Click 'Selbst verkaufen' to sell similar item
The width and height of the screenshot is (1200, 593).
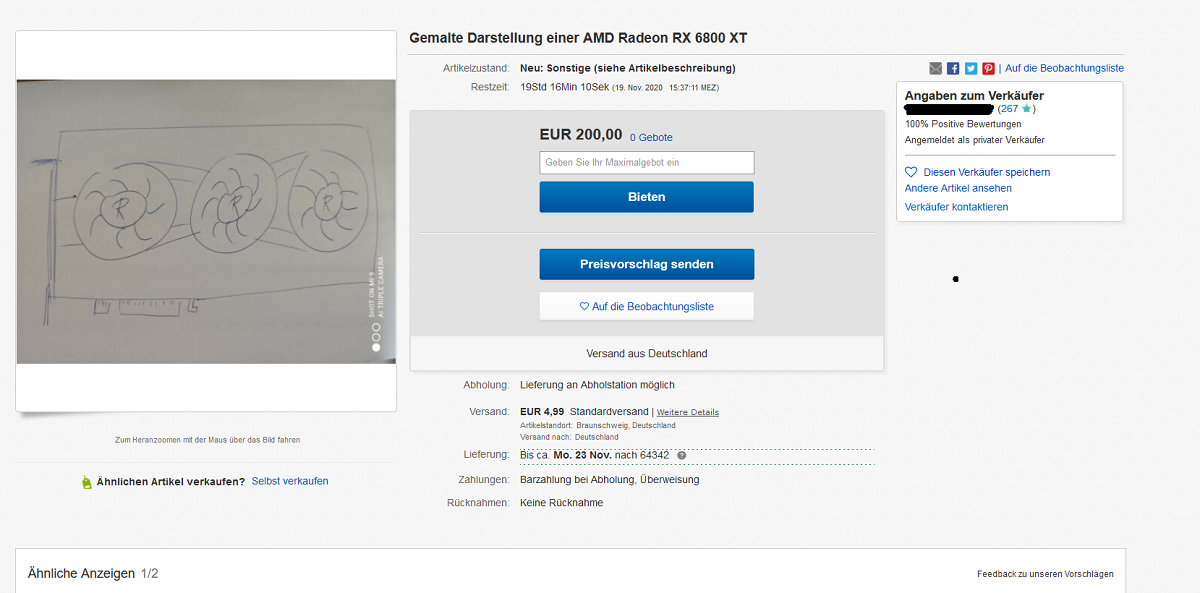pos(291,481)
